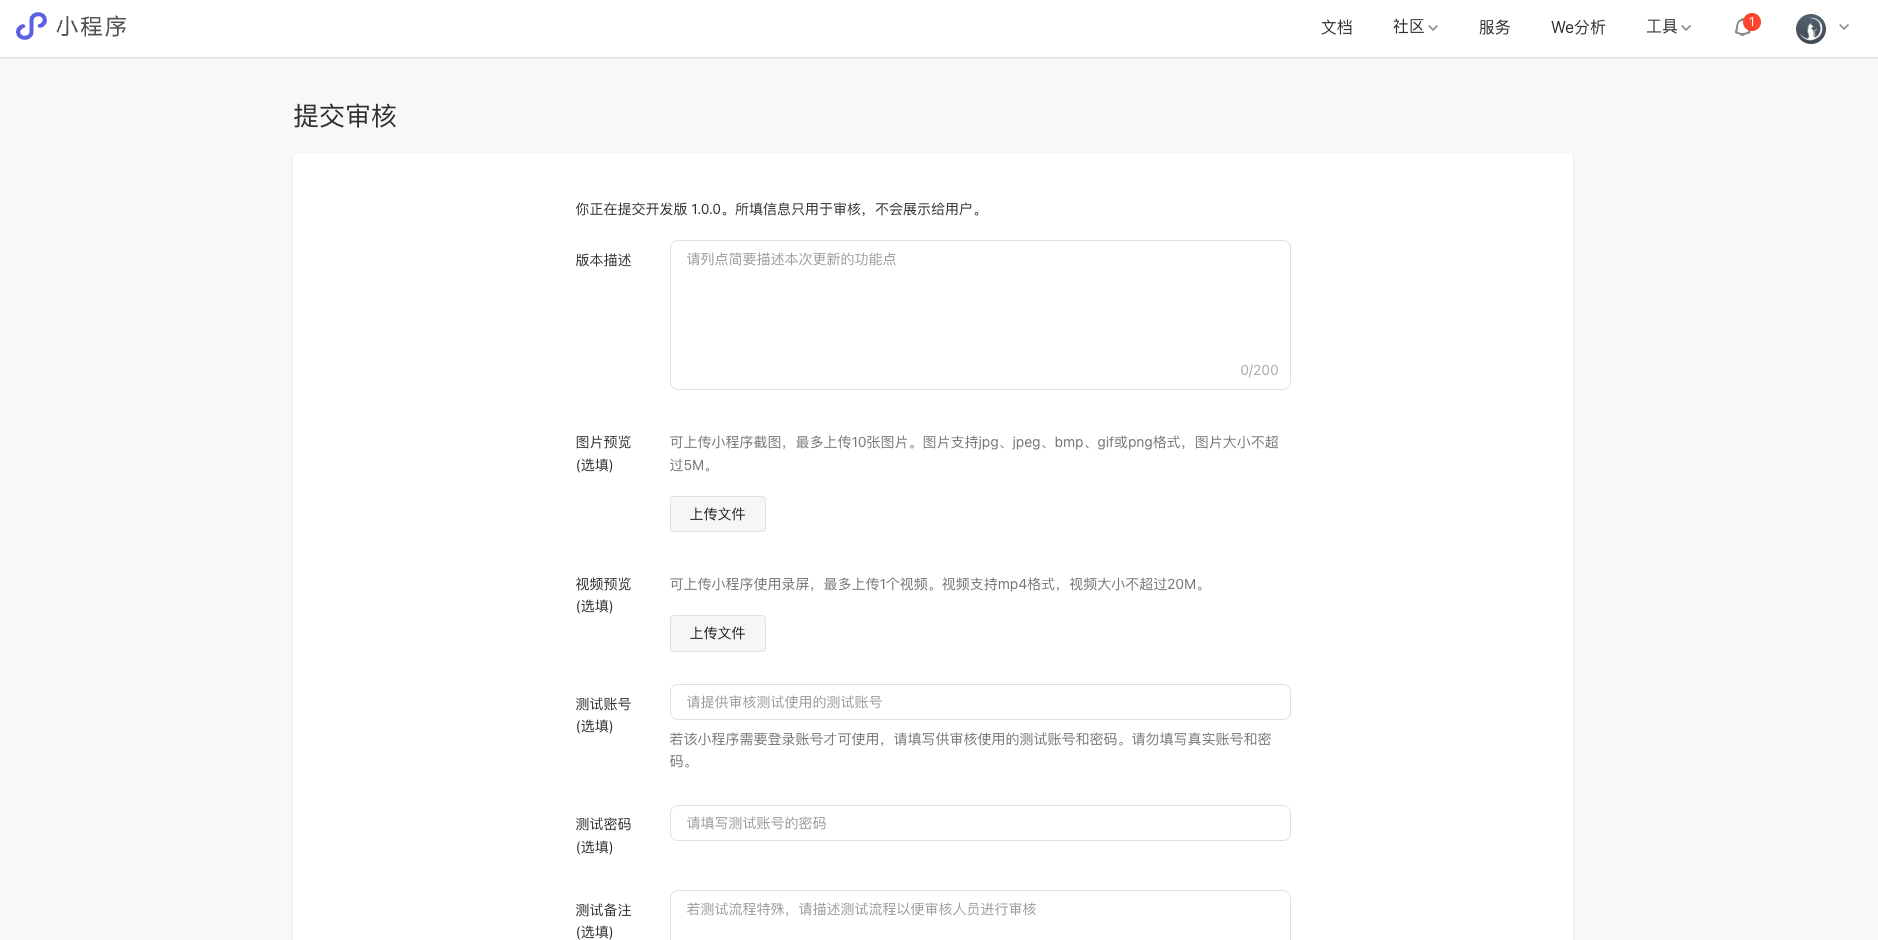1878x940 pixels.
Task: Click the 小程序 title text
Action: click(x=92, y=27)
